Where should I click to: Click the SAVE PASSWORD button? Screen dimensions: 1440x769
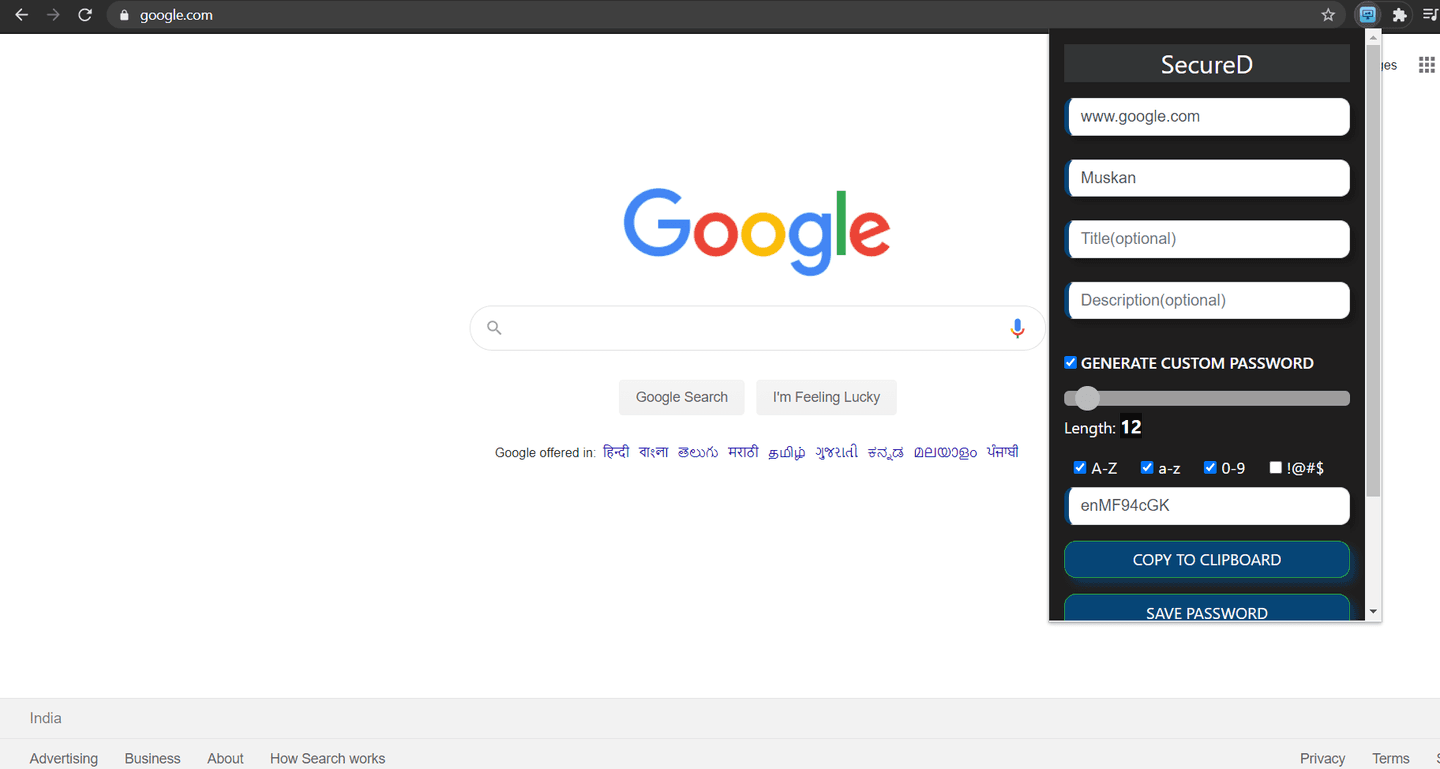pos(1207,608)
